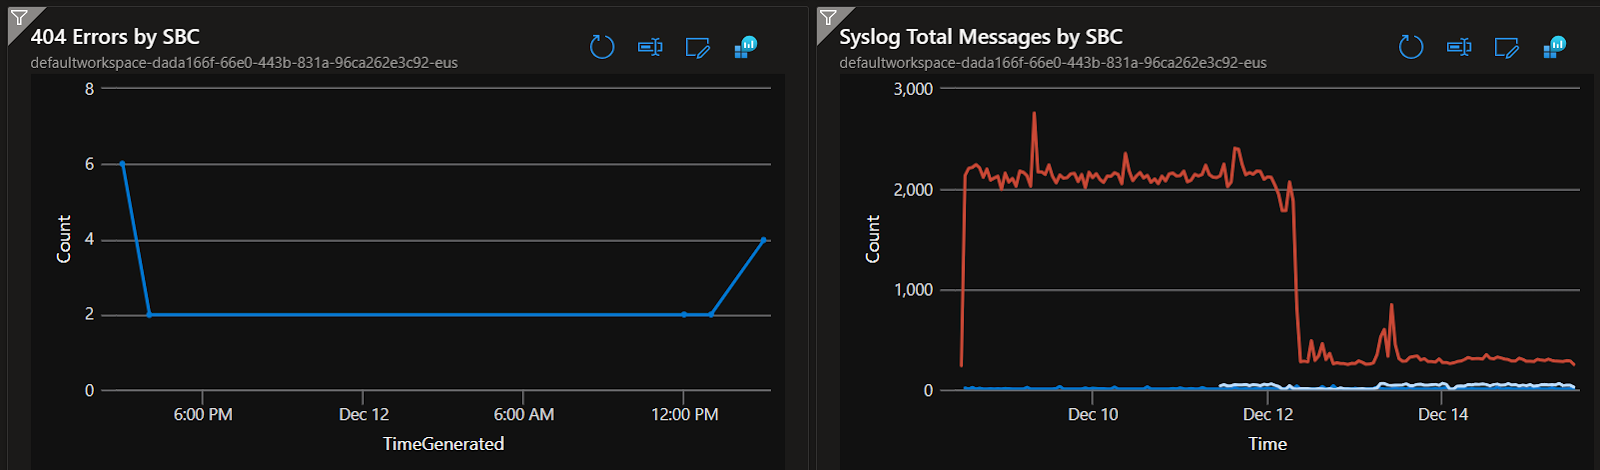
Task: Click the Time axis label on Syslog chart
Action: (x=1267, y=444)
